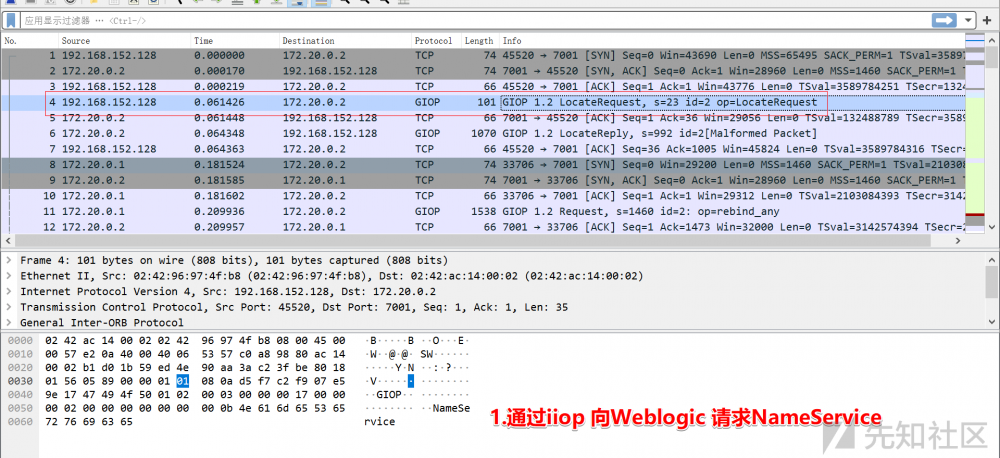This screenshot has height=458, width=1000.
Task: Select the Frame 4 summary line
Action: pyautogui.click(x=234, y=260)
